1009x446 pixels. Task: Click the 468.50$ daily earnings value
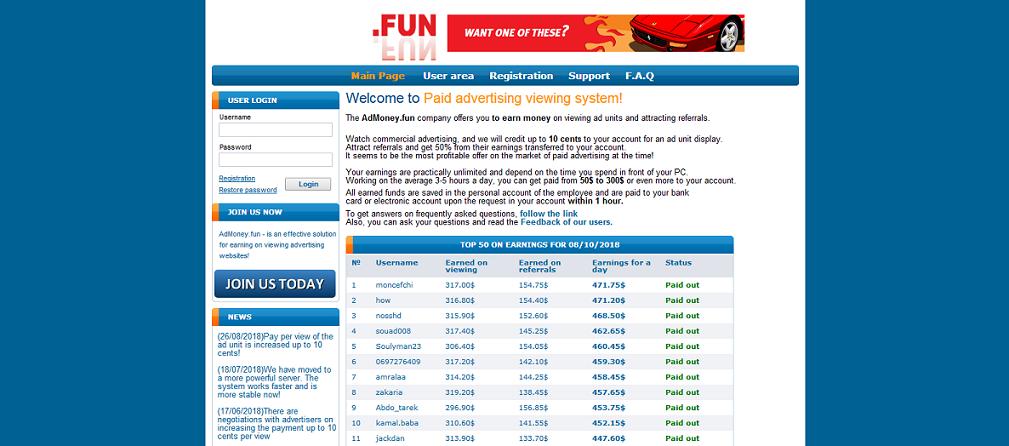click(x=609, y=316)
